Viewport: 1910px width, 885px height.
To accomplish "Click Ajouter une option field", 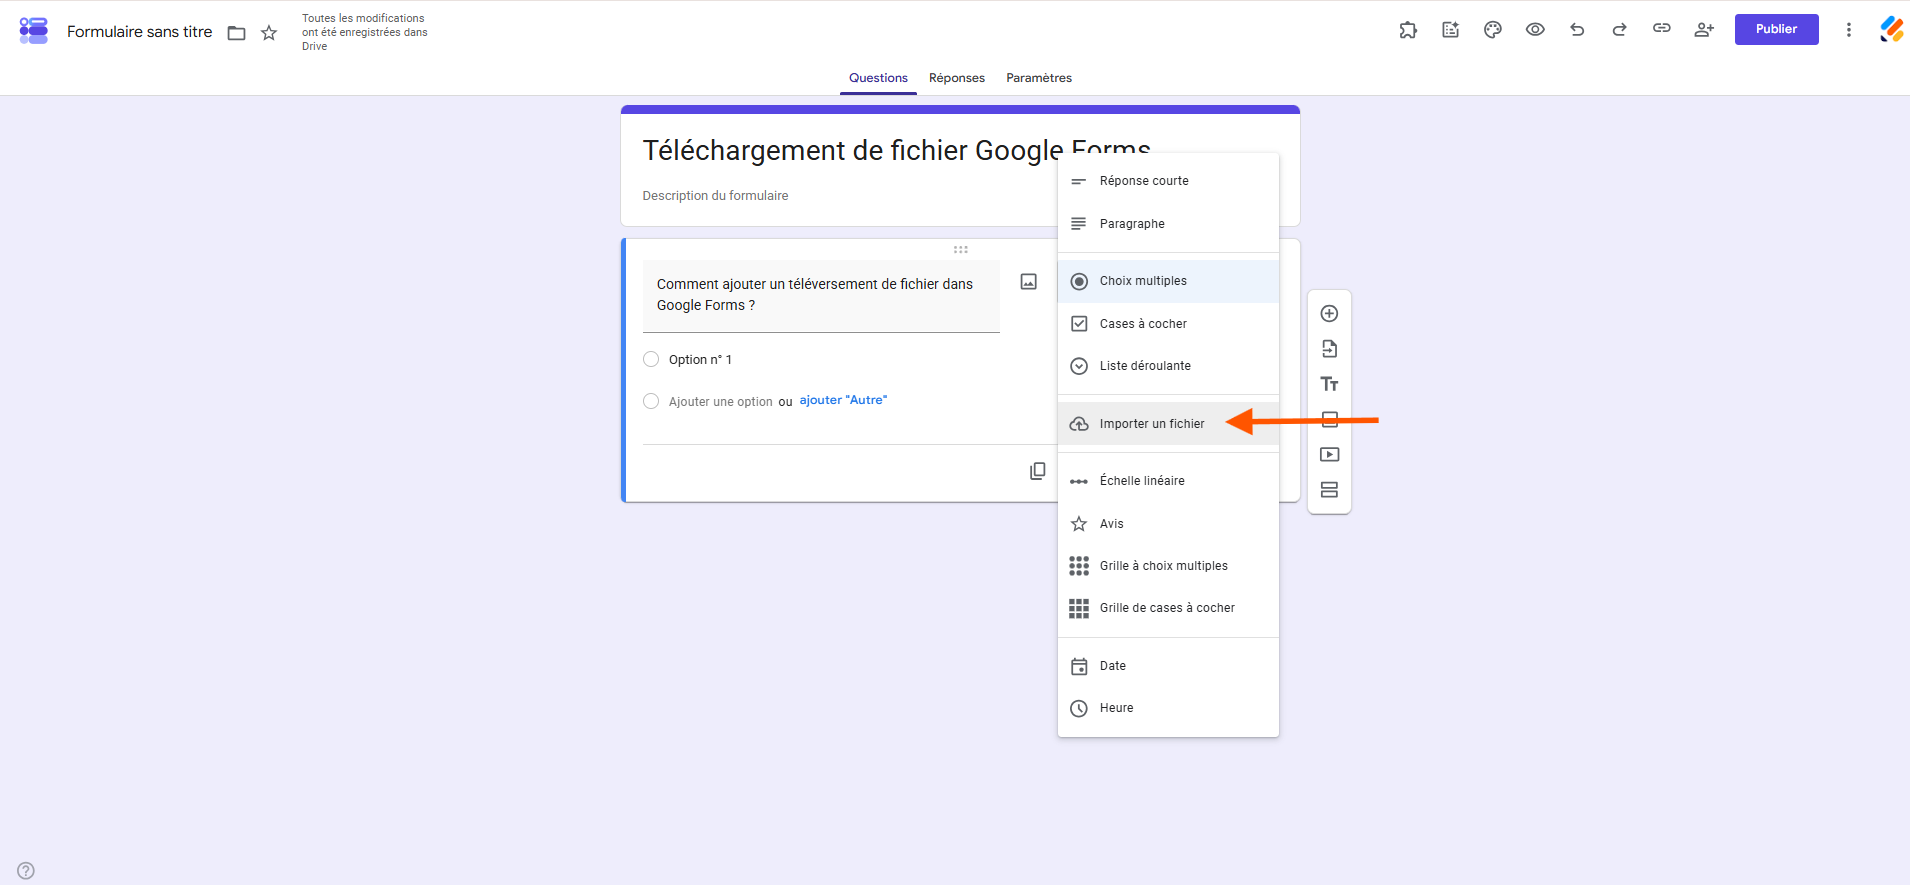I will coord(720,402).
